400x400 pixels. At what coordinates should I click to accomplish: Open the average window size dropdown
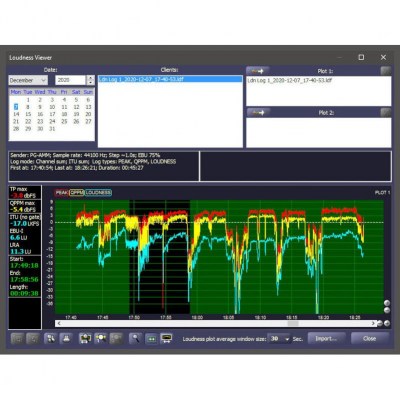(280, 339)
